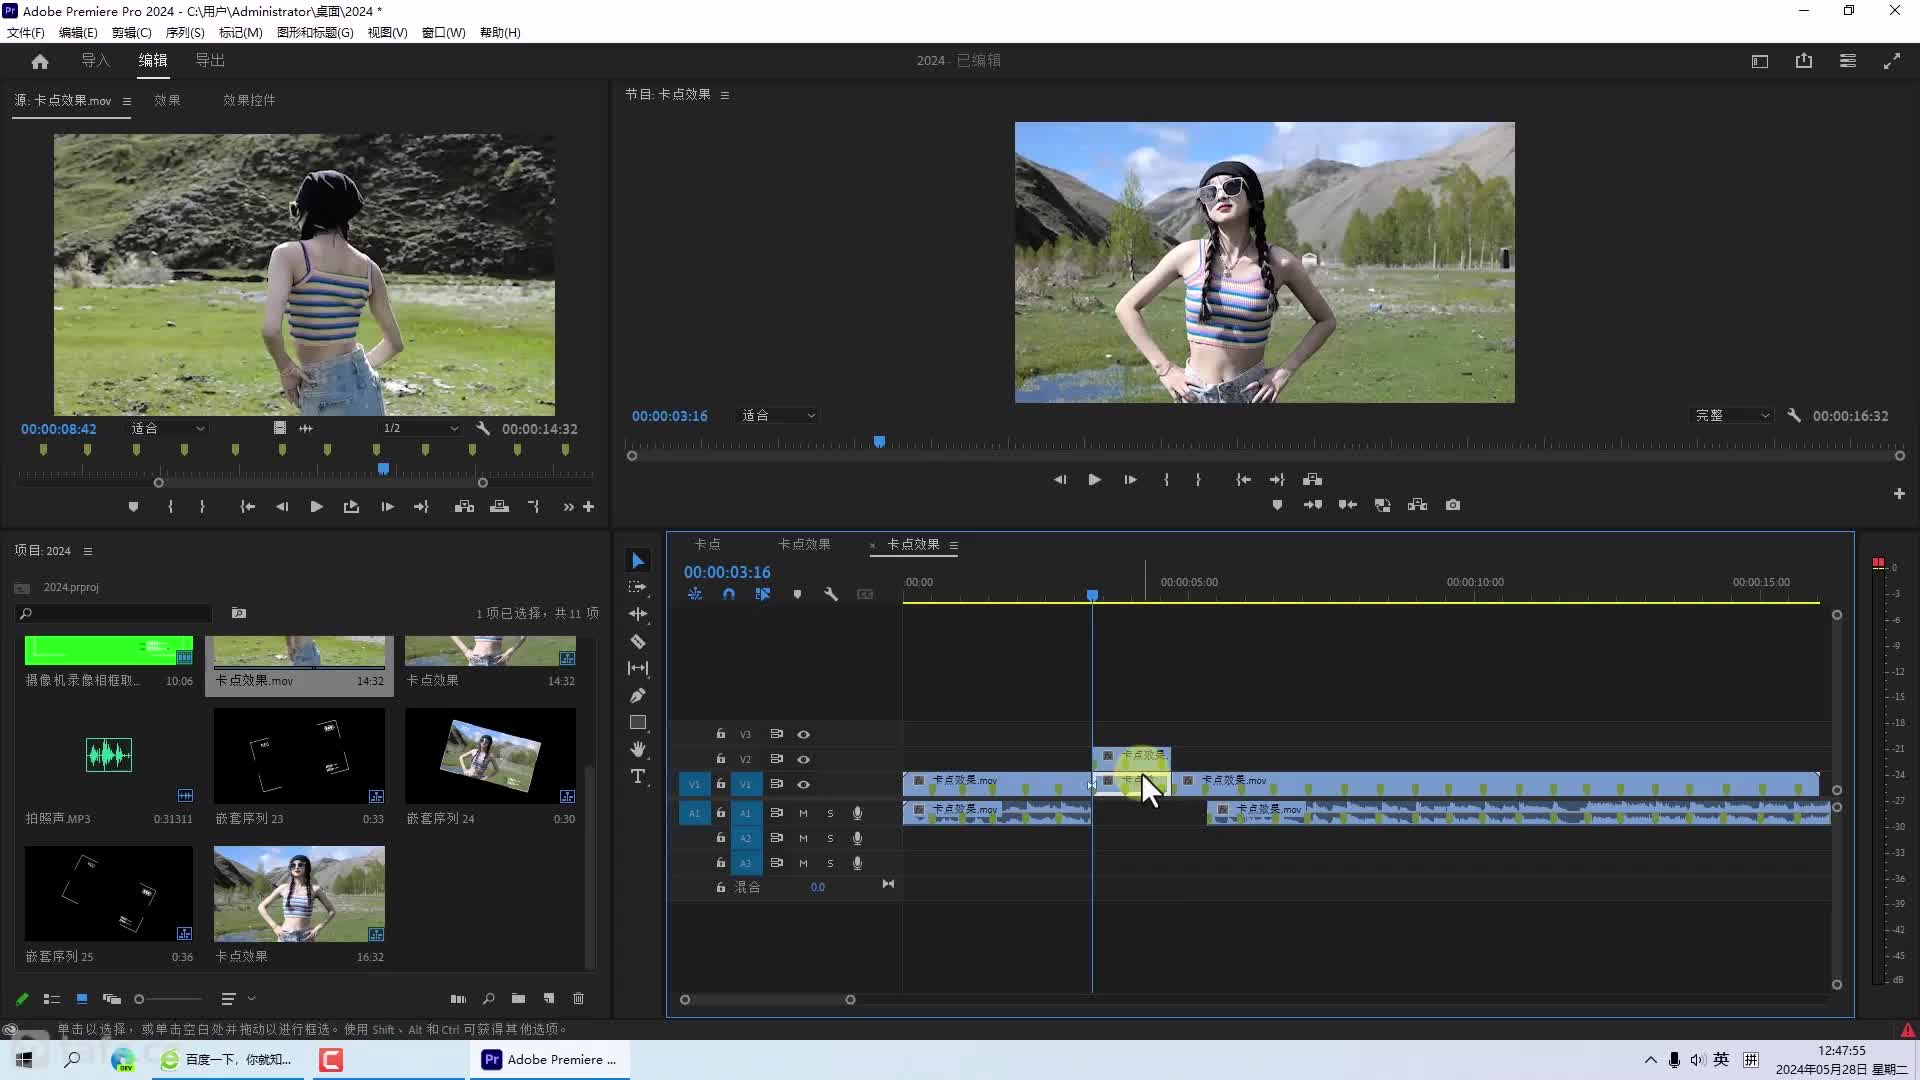1920x1080 pixels.
Task: Switch to the 效果控件 tab
Action: coord(249,100)
